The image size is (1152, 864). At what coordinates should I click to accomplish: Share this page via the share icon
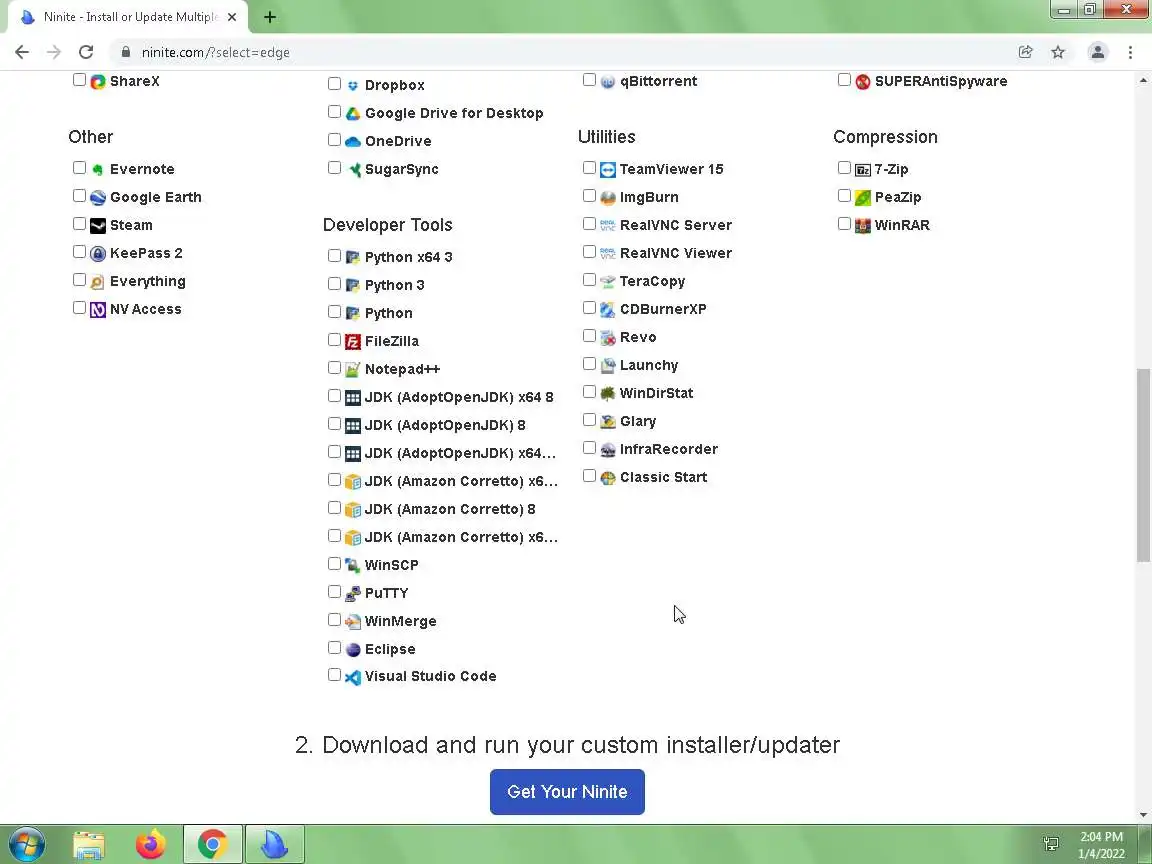(1026, 52)
